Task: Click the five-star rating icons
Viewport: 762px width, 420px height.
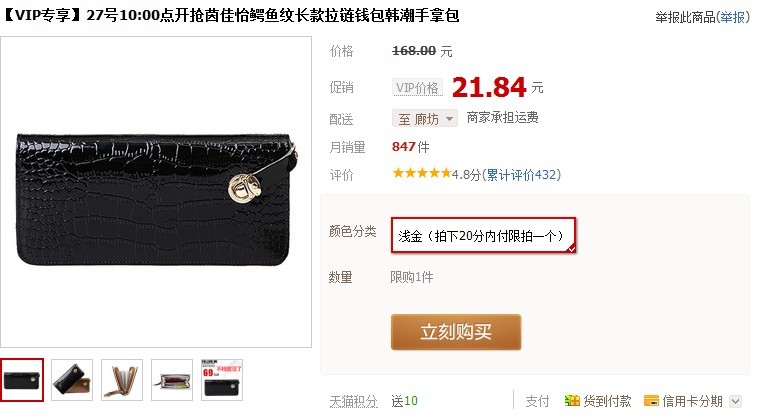Action: pyautogui.click(x=422, y=173)
